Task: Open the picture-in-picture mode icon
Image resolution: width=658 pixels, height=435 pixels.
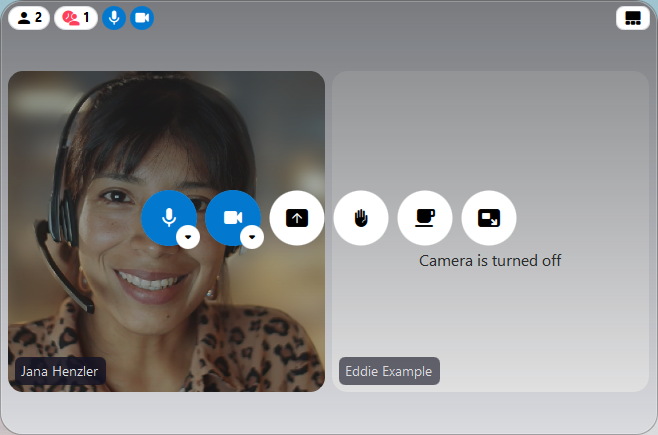Action: pyautogui.click(x=489, y=218)
